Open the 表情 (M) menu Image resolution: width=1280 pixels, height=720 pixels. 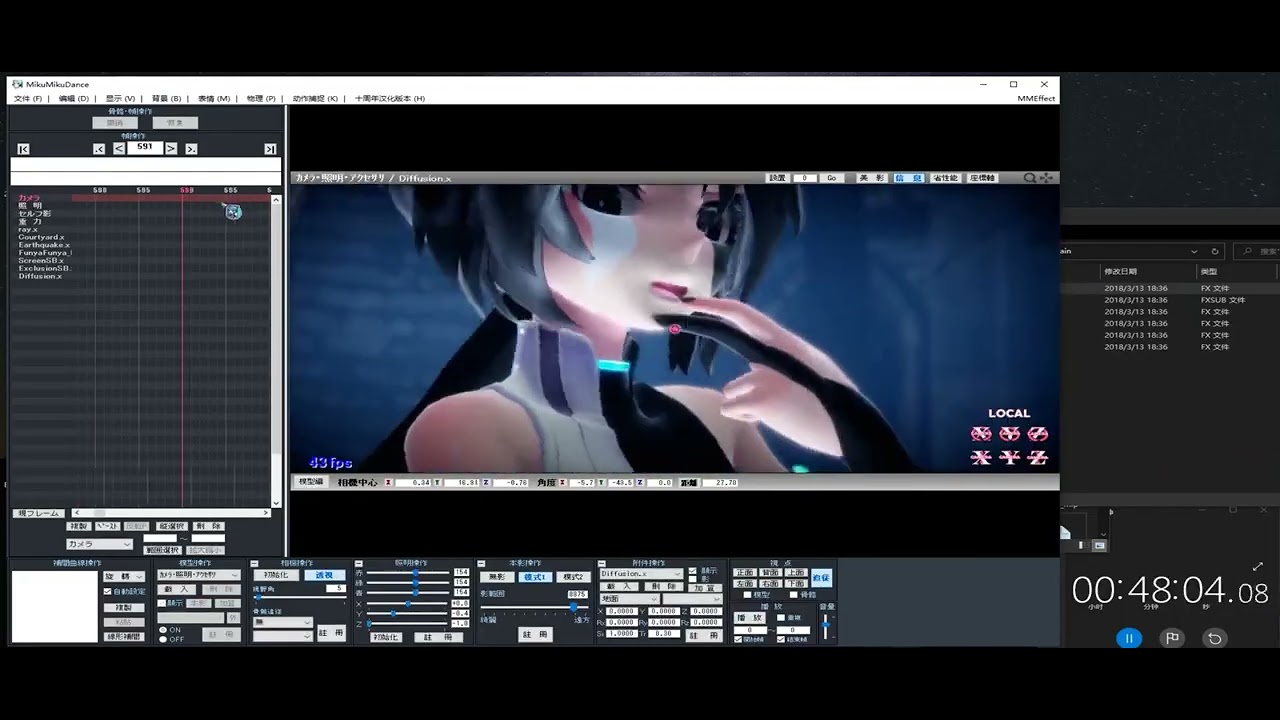(214, 99)
